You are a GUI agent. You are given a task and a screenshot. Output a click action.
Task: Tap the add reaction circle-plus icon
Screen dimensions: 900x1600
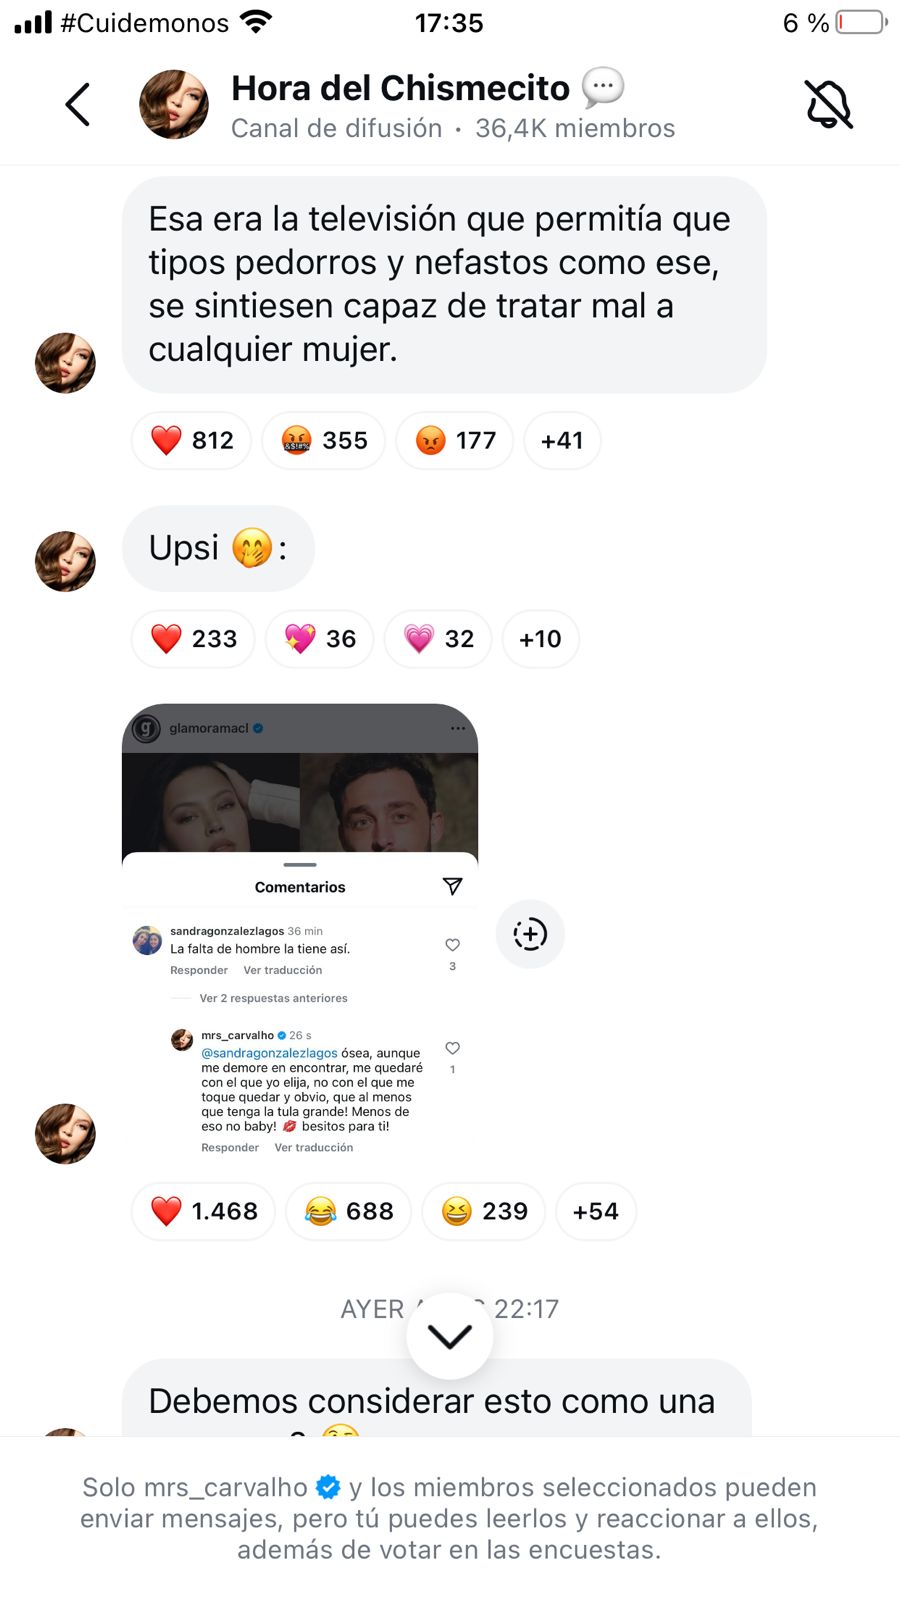pos(530,934)
